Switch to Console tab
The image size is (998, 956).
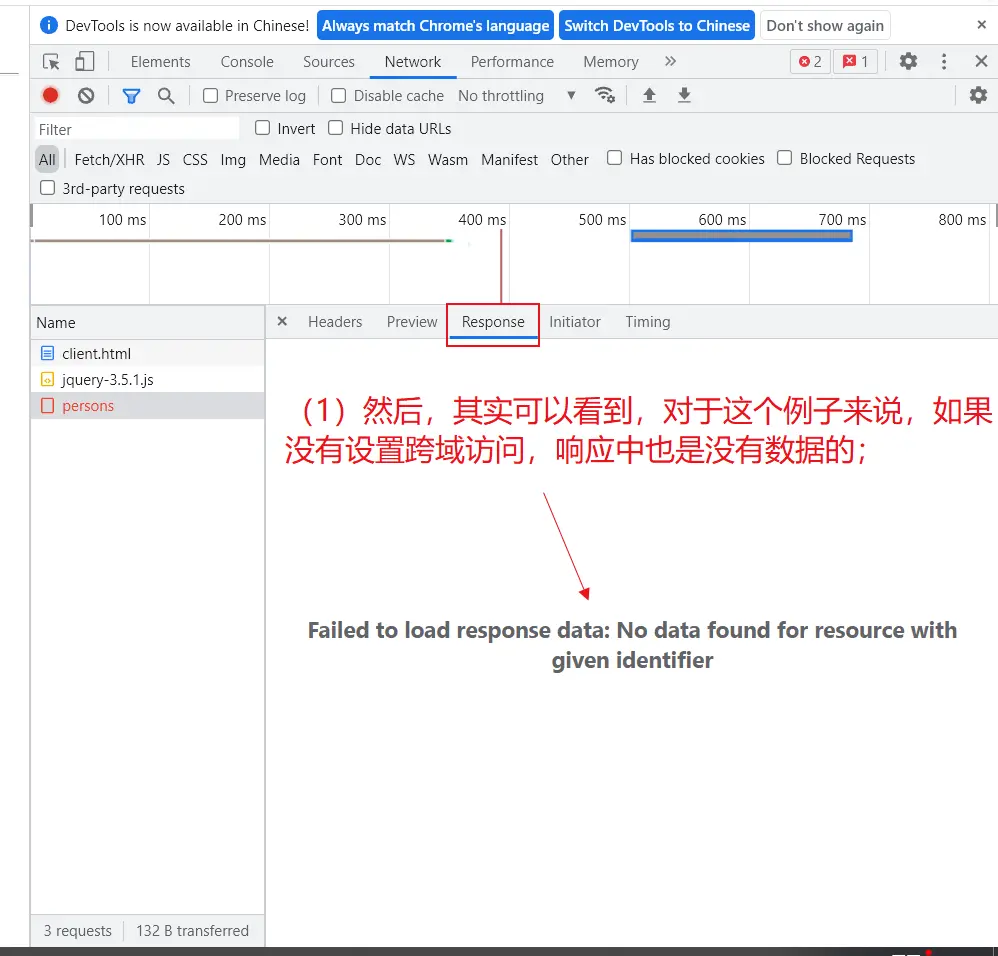click(x=247, y=62)
